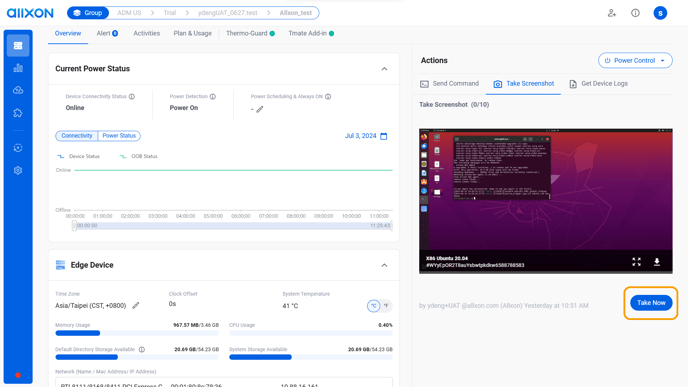This screenshot has width=688, height=387.
Task: Open the Jul 3, 2024 date picker
Action: click(x=366, y=136)
